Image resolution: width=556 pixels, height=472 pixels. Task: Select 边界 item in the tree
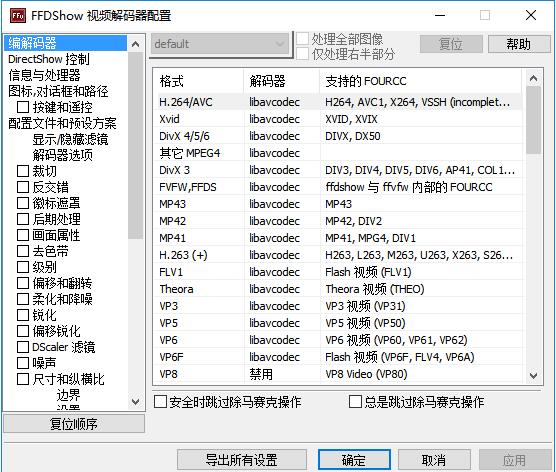[x=68, y=395]
